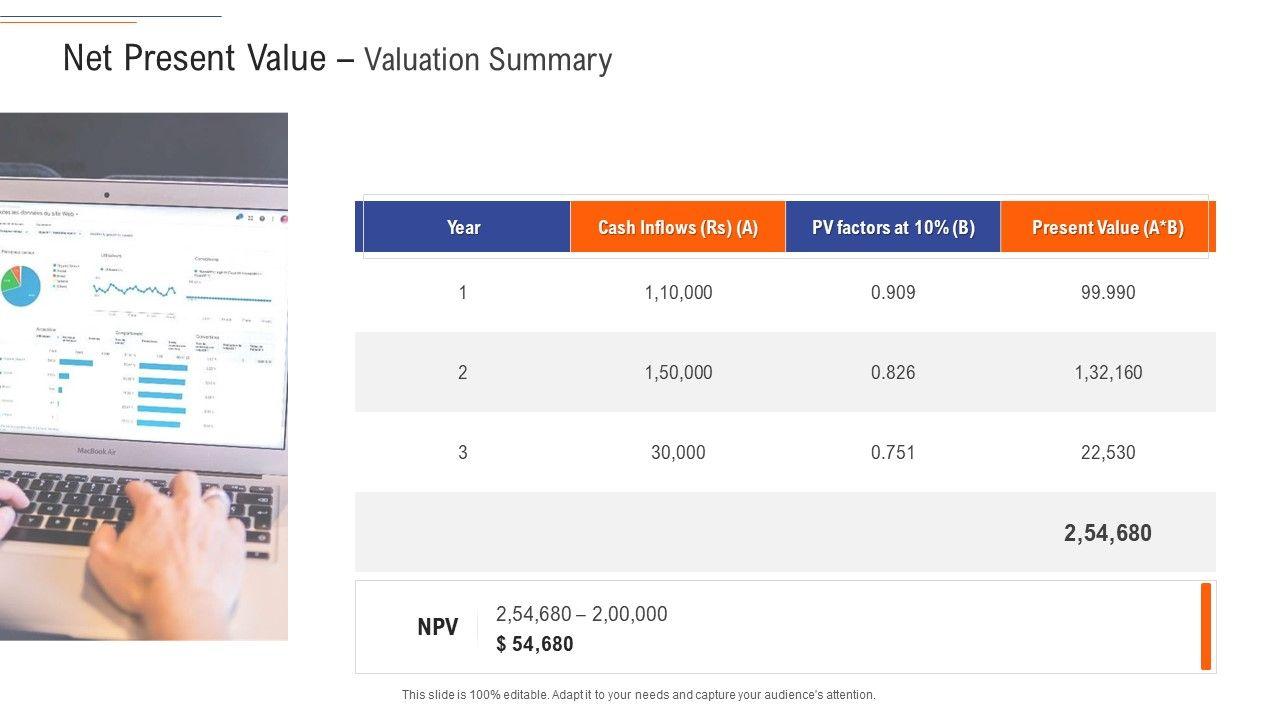
Task: Click the 'Cash Inflows (Rs) (A)' header
Action: (x=678, y=227)
